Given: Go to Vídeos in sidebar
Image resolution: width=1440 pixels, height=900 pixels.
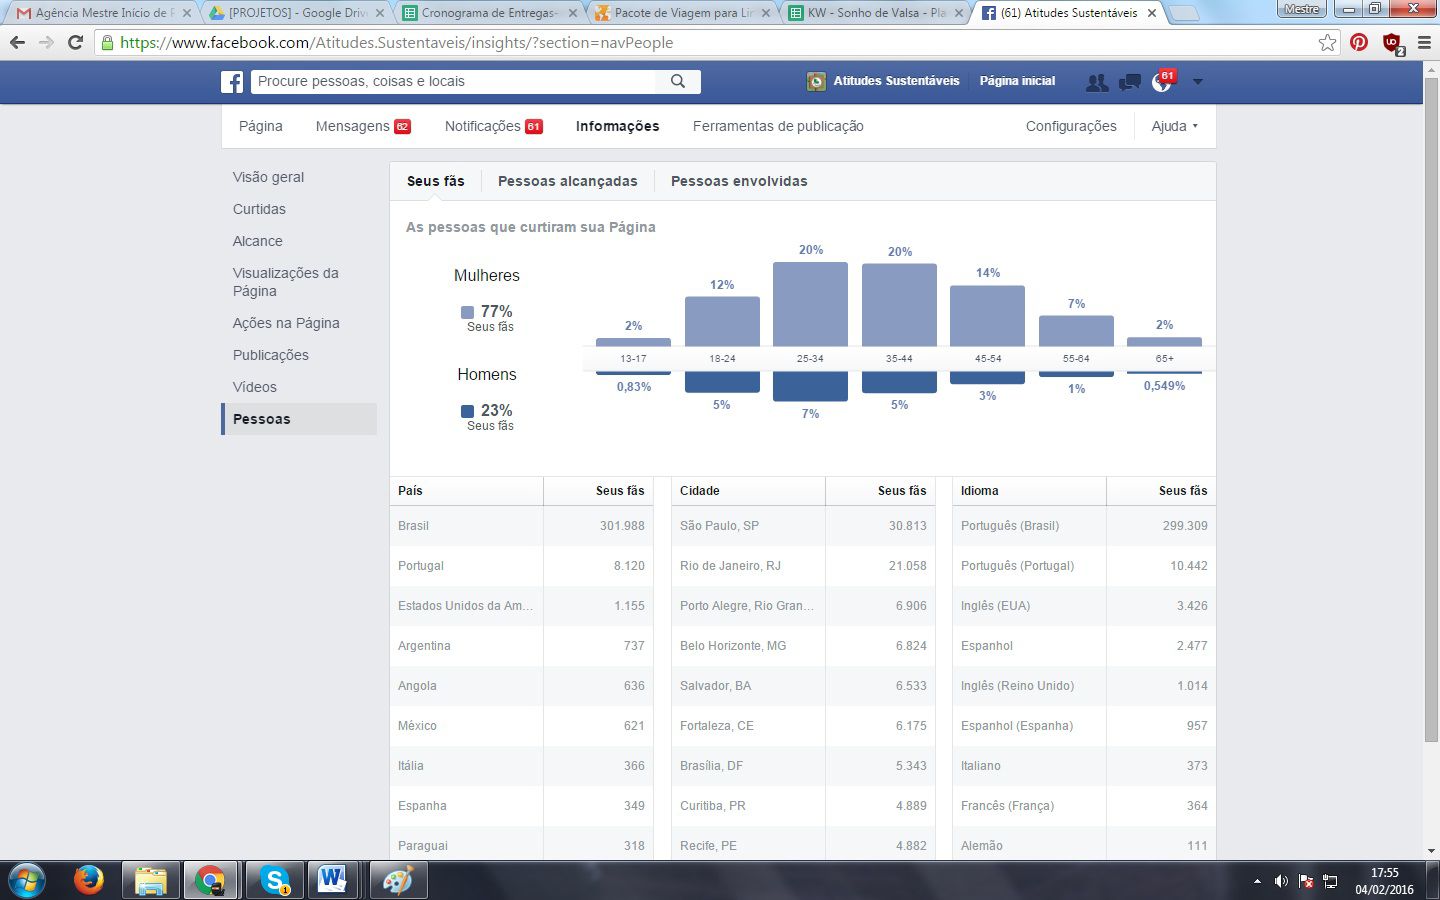Looking at the screenshot, I should pyautogui.click(x=254, y=387).
